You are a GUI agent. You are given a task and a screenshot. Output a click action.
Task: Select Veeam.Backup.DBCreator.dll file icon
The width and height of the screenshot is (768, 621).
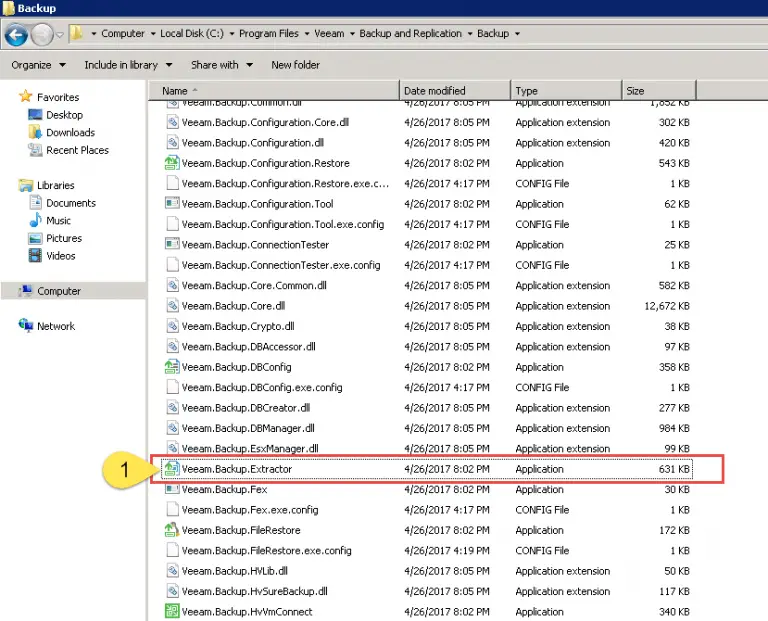tap(172, 407)
